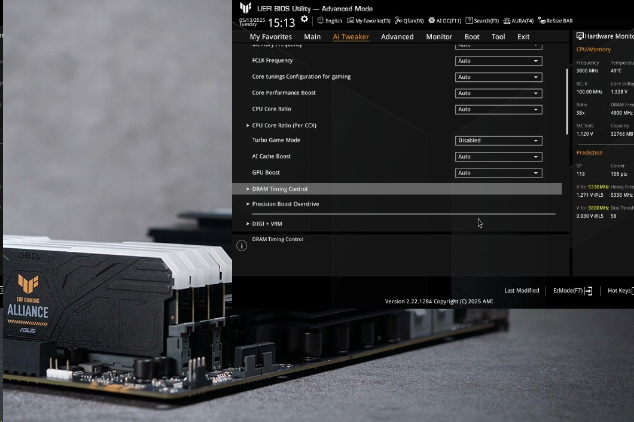Click the Last Modified button

point(521,291)
